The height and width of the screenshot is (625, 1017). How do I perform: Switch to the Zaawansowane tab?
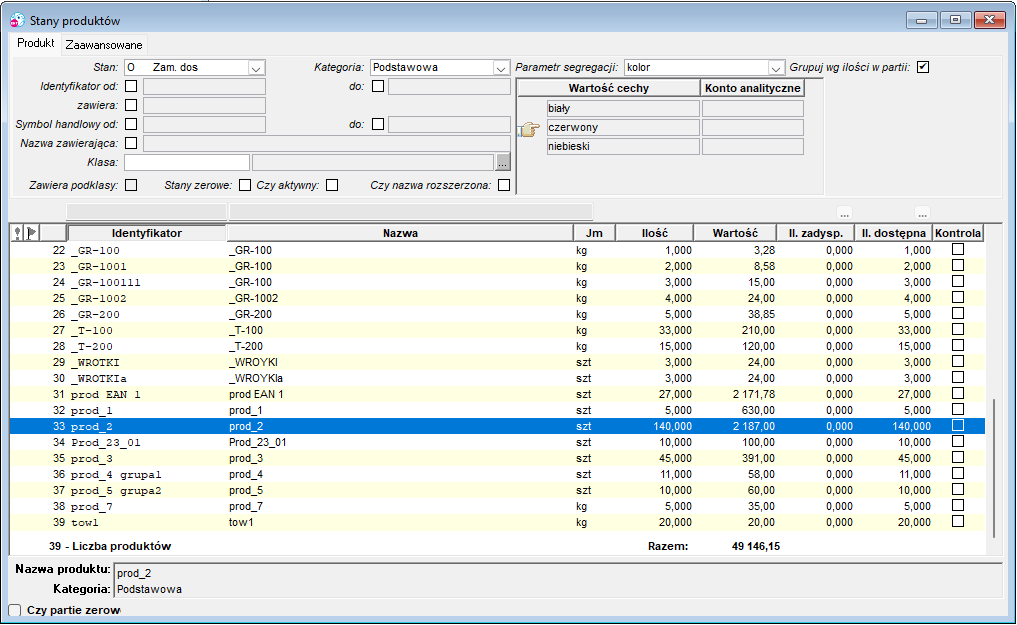(x=104, y=45)
